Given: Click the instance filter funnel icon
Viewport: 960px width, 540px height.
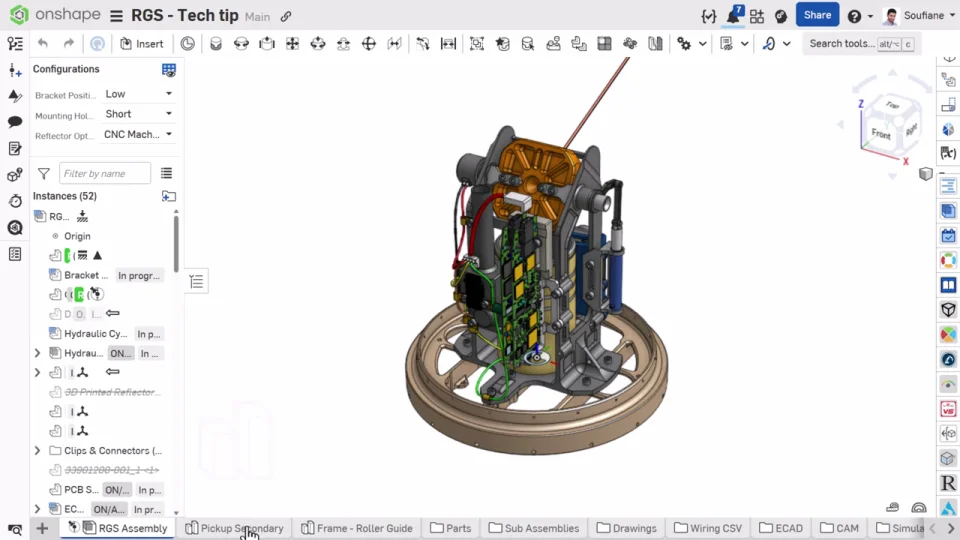Looking at the screenshot, I should pyautogui.click(x=43, y=174).
